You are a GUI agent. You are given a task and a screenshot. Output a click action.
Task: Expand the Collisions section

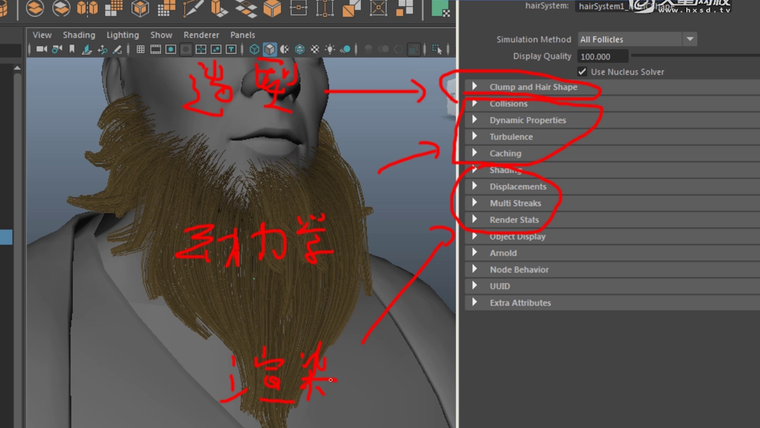[x=475, y=104]
